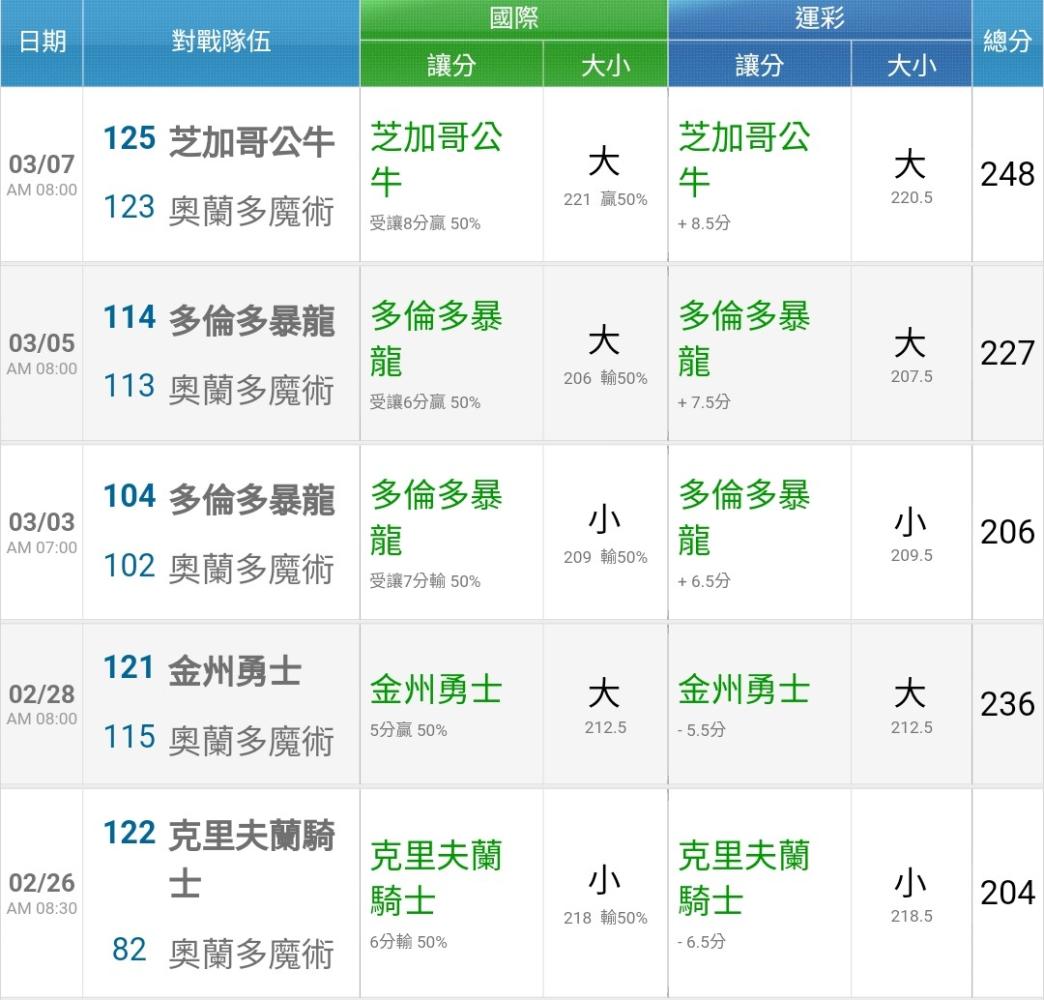
Task: Select the 國際 header group
Action: pyautogui.click(x=513, y=19)
